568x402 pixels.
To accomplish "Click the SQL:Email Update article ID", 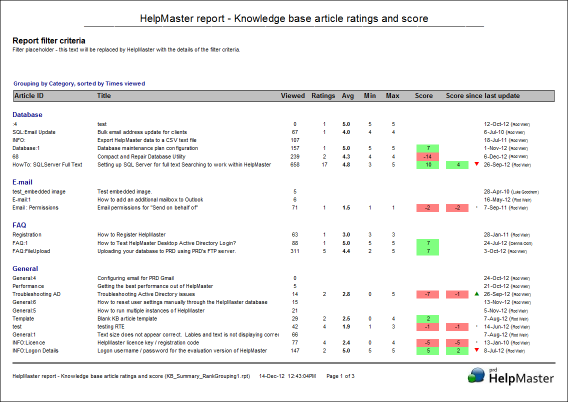I will coord(34,132).
